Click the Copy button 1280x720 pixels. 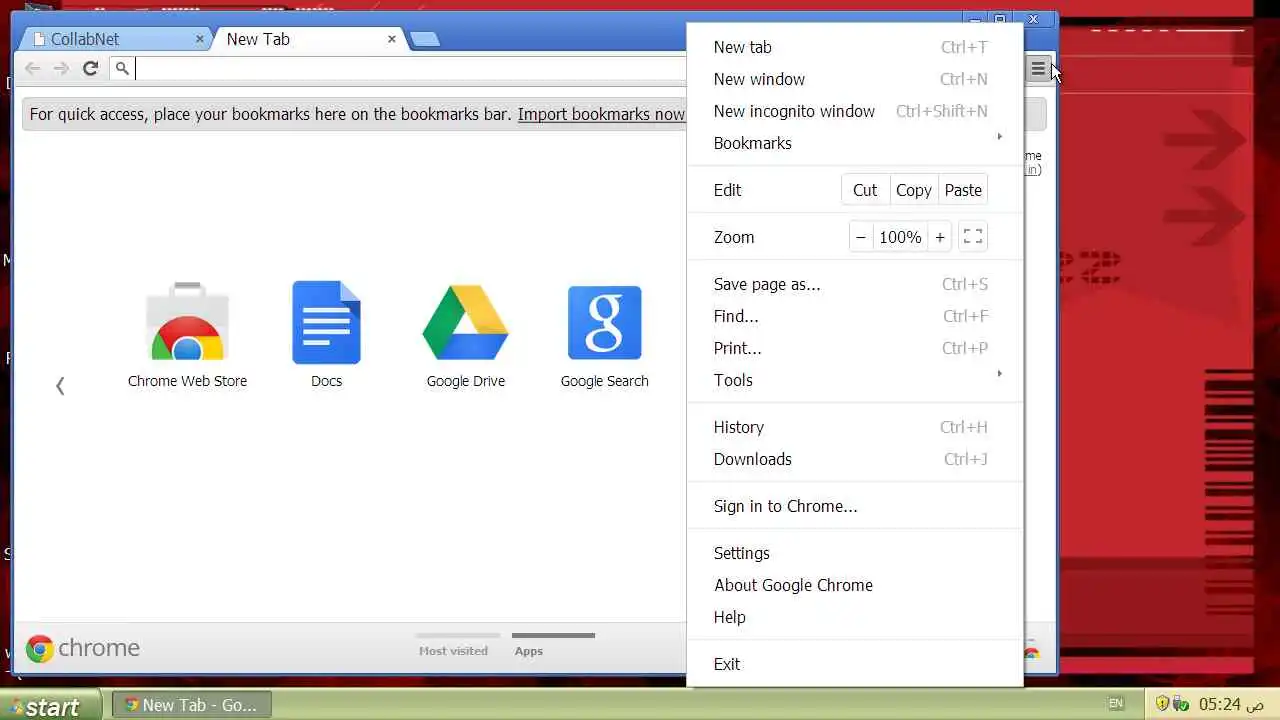pos(913,190)
